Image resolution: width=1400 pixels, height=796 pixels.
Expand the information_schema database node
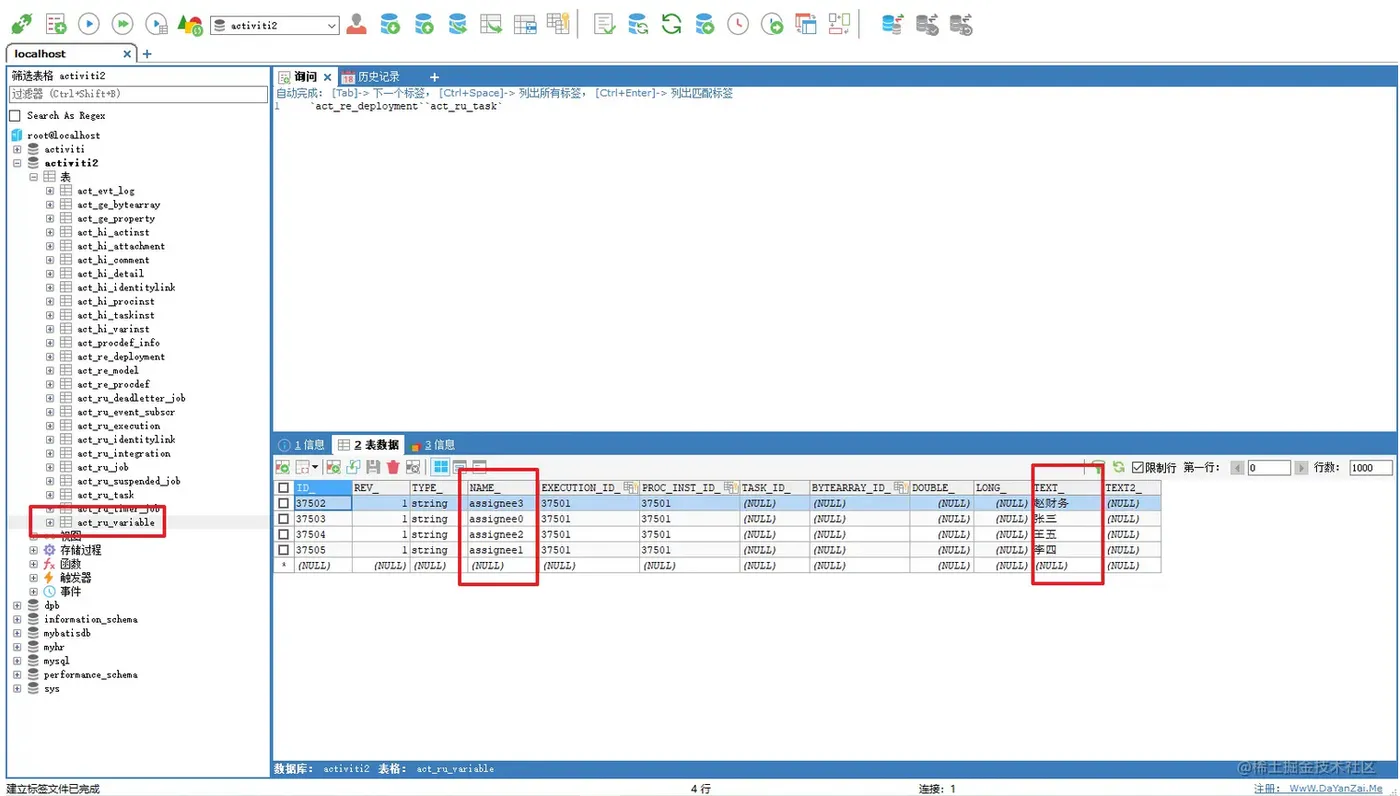pos(17,620)
